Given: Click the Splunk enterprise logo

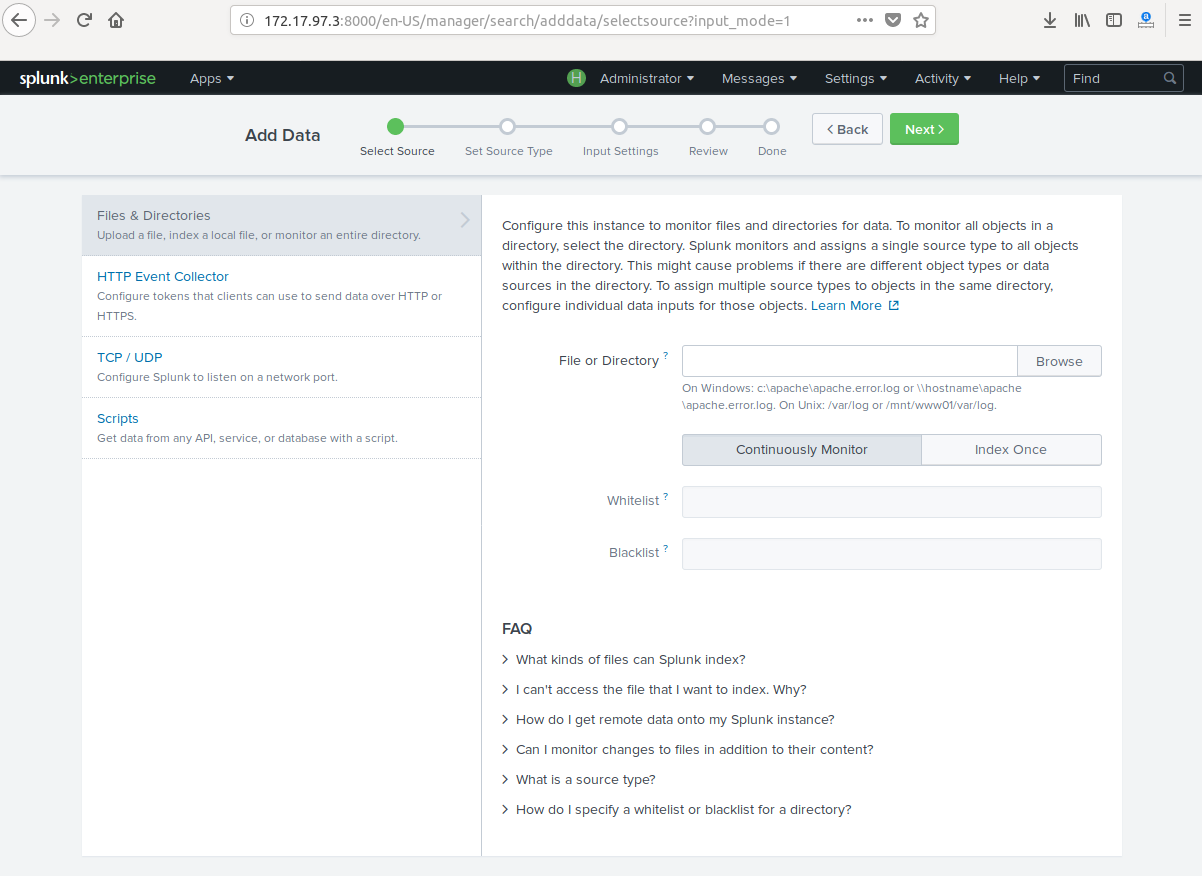Looking at the screenshot, I should coord(88,78).
